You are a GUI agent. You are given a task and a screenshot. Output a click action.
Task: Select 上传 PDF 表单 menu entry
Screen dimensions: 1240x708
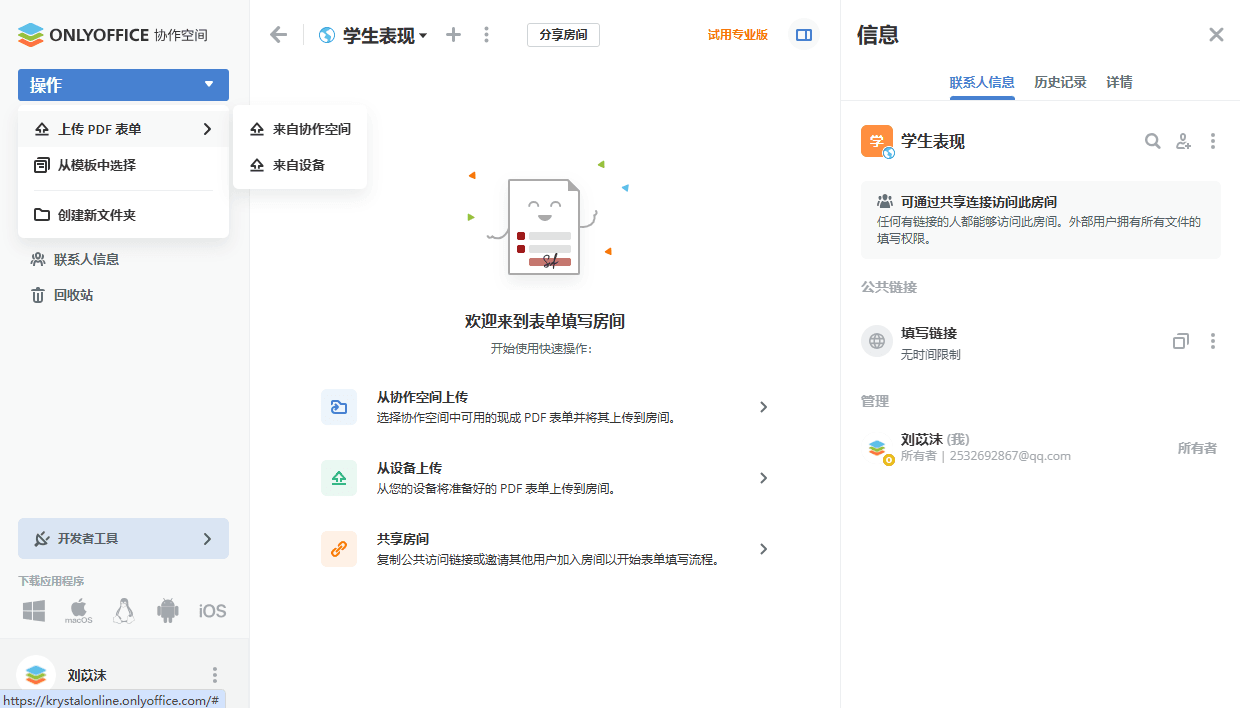pos(123,129)
